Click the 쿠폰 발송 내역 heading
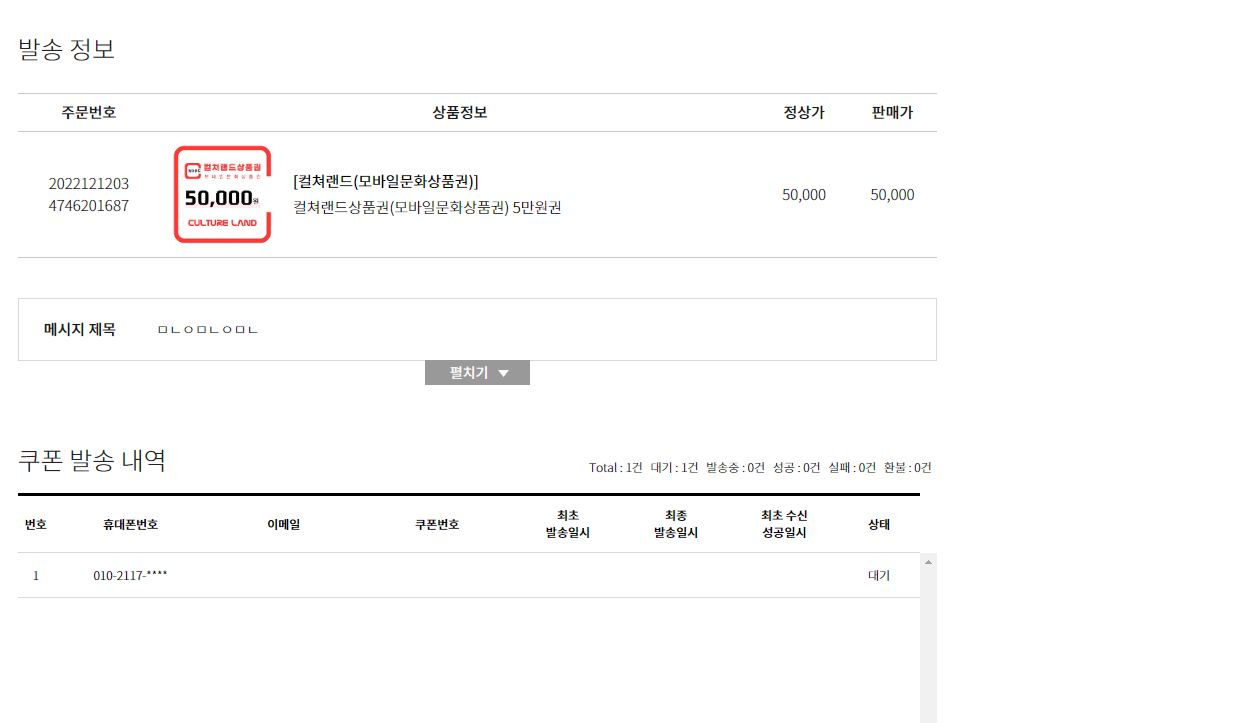Viewport: 1234px width, 723px height. click(x=92, y=460)
